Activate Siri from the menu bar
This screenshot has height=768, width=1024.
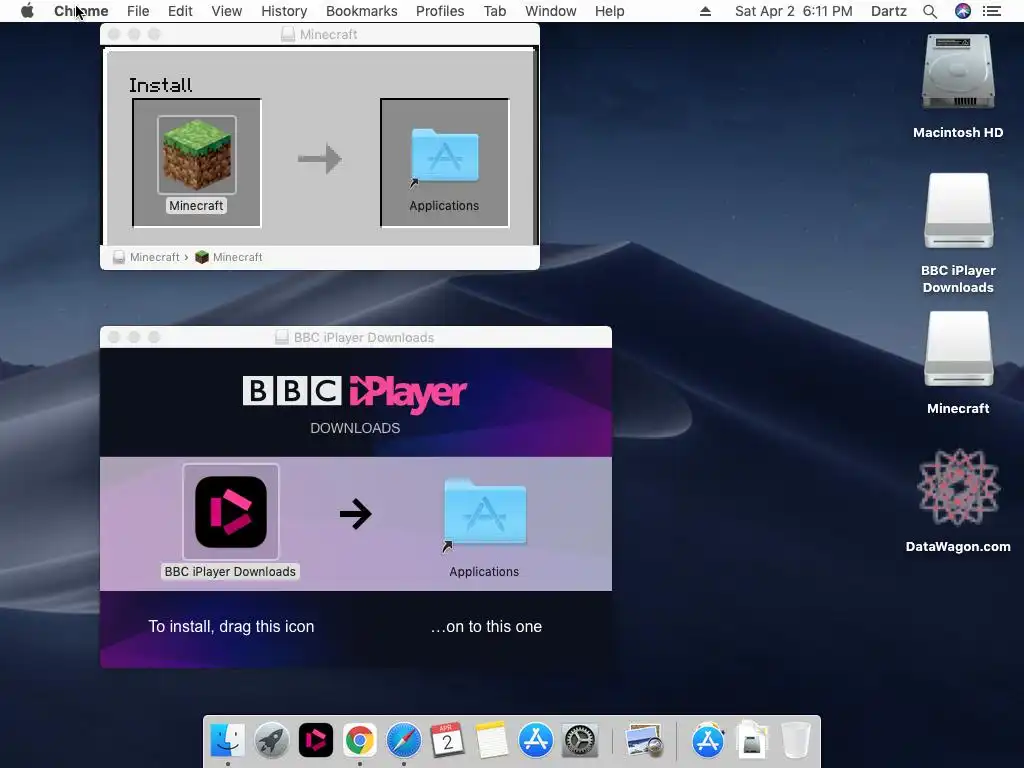963,11
